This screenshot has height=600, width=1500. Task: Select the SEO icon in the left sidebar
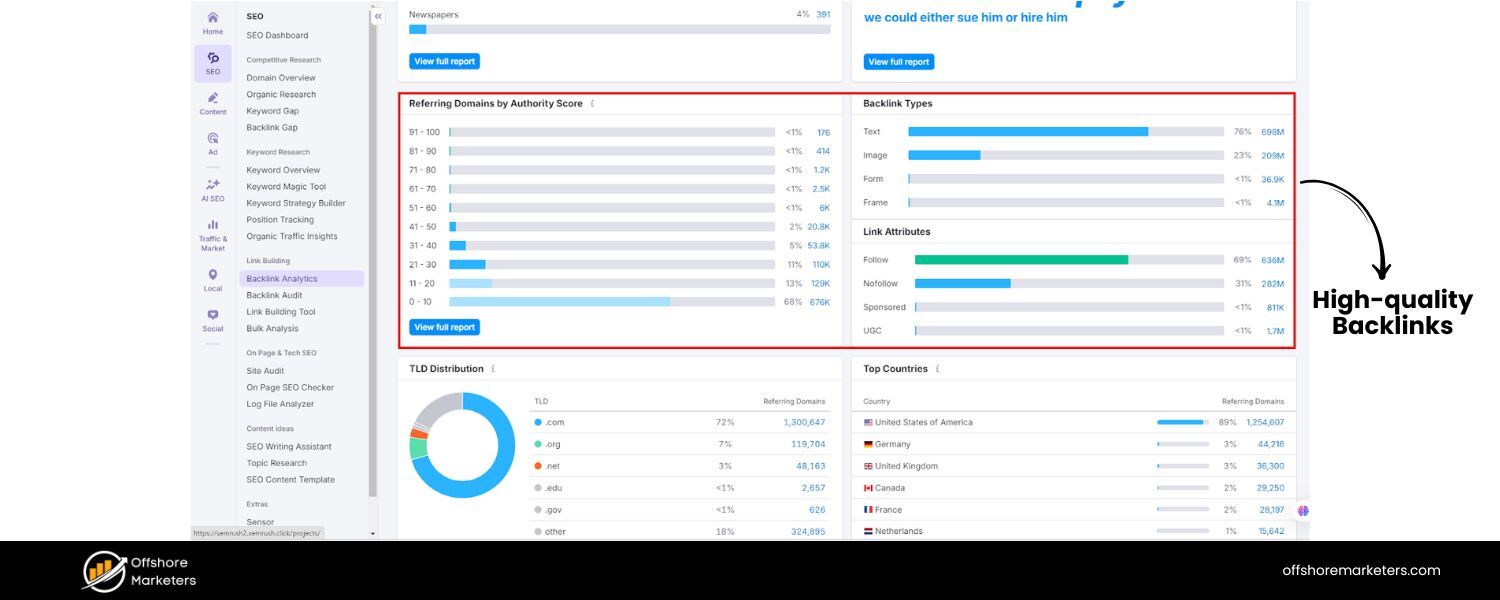click(212, 62)
